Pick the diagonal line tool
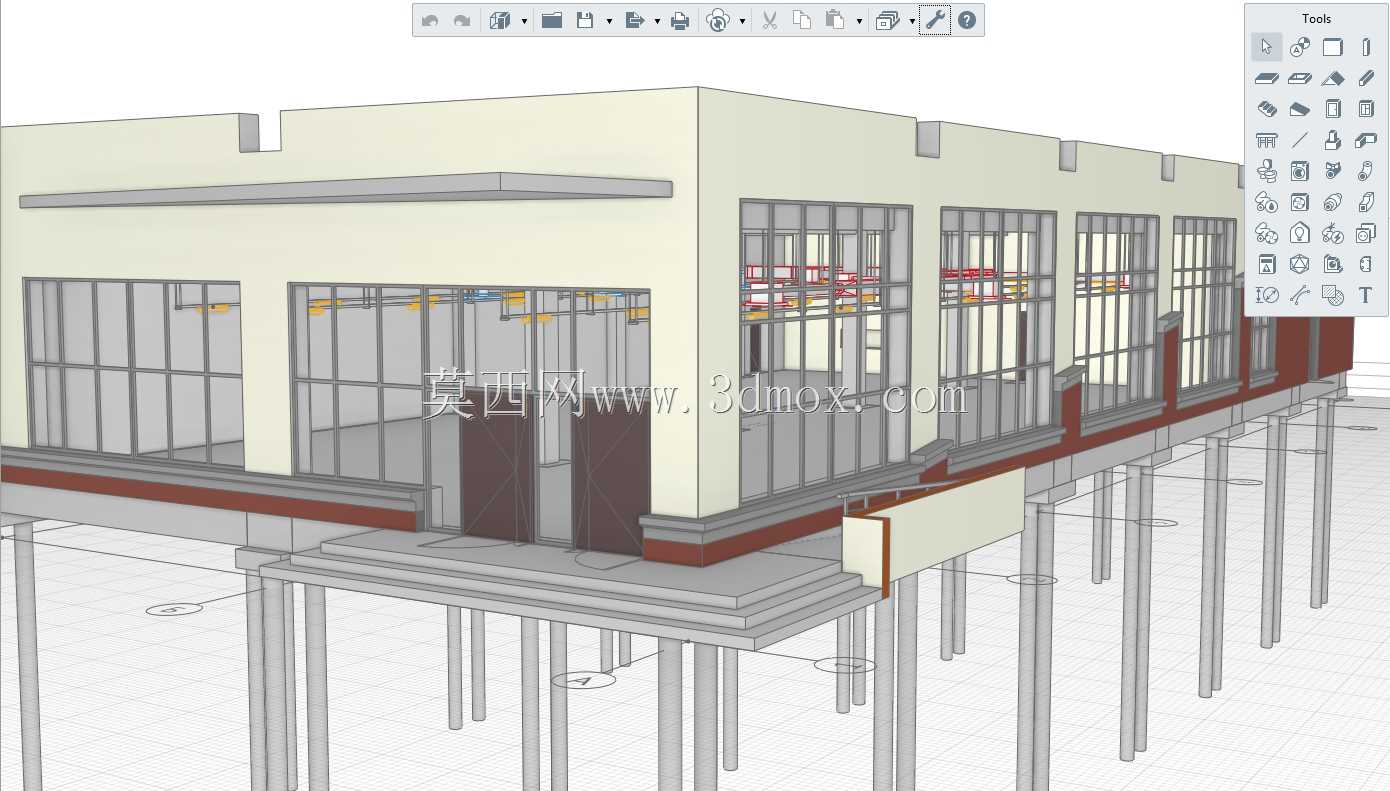This screenshot has width=1390, height=791. [1299, 141]
